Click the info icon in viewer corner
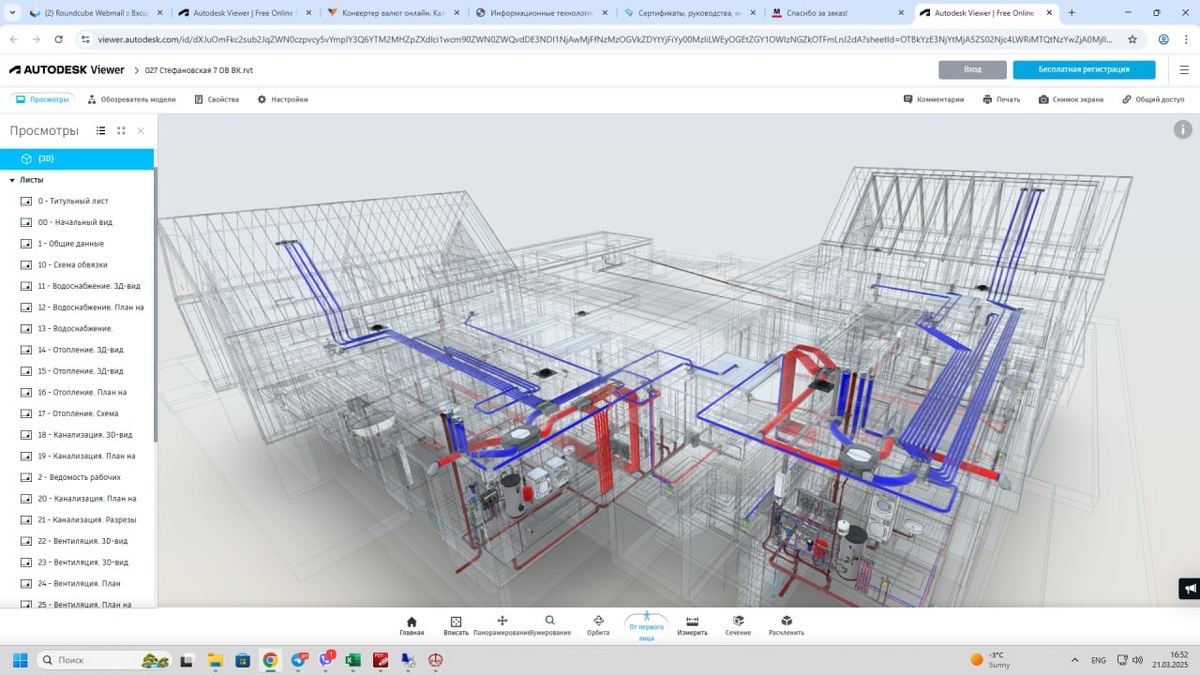Screen dimensions: 1200x675 pos(1183,130)
